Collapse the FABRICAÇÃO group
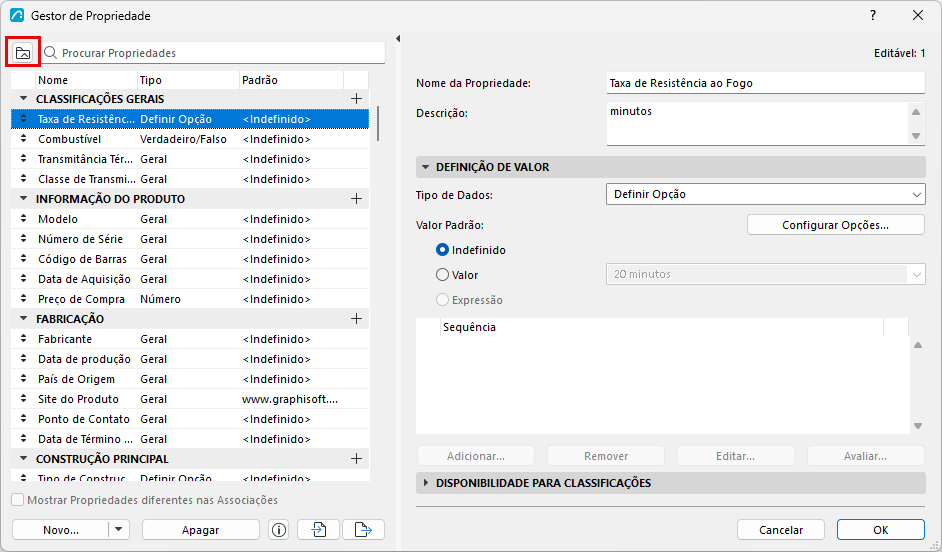The width and height of the screenshot is (942, 552). [x=23, y=318]
